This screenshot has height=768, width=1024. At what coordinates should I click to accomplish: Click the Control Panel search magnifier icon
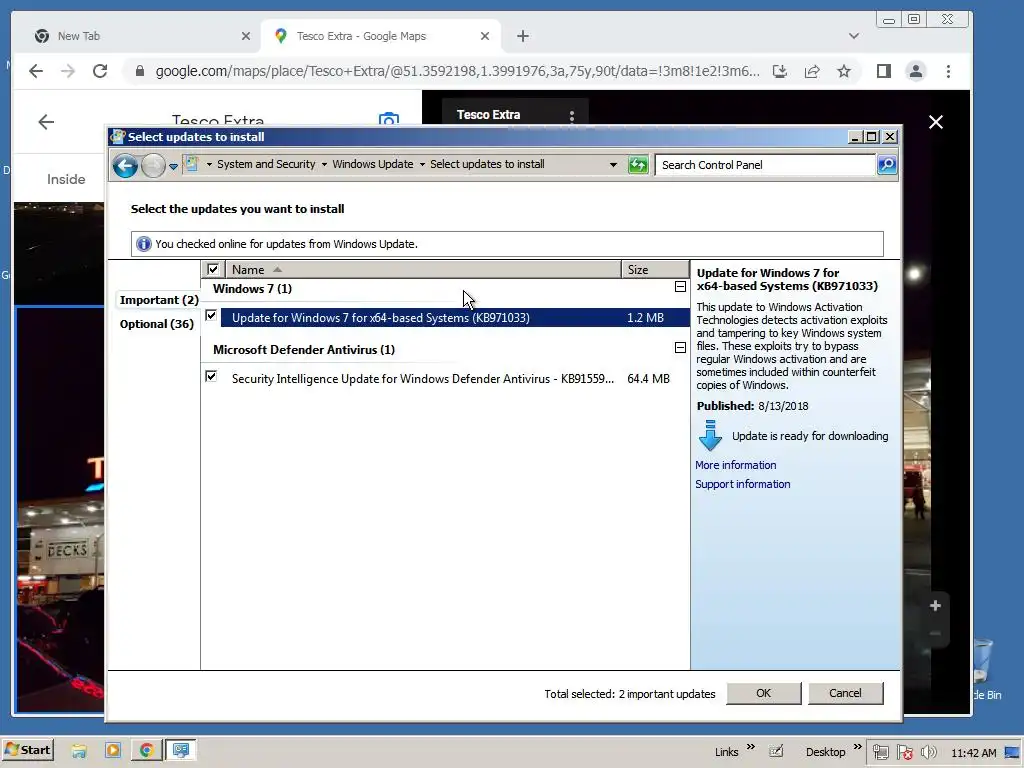click(x=886, y=165)
